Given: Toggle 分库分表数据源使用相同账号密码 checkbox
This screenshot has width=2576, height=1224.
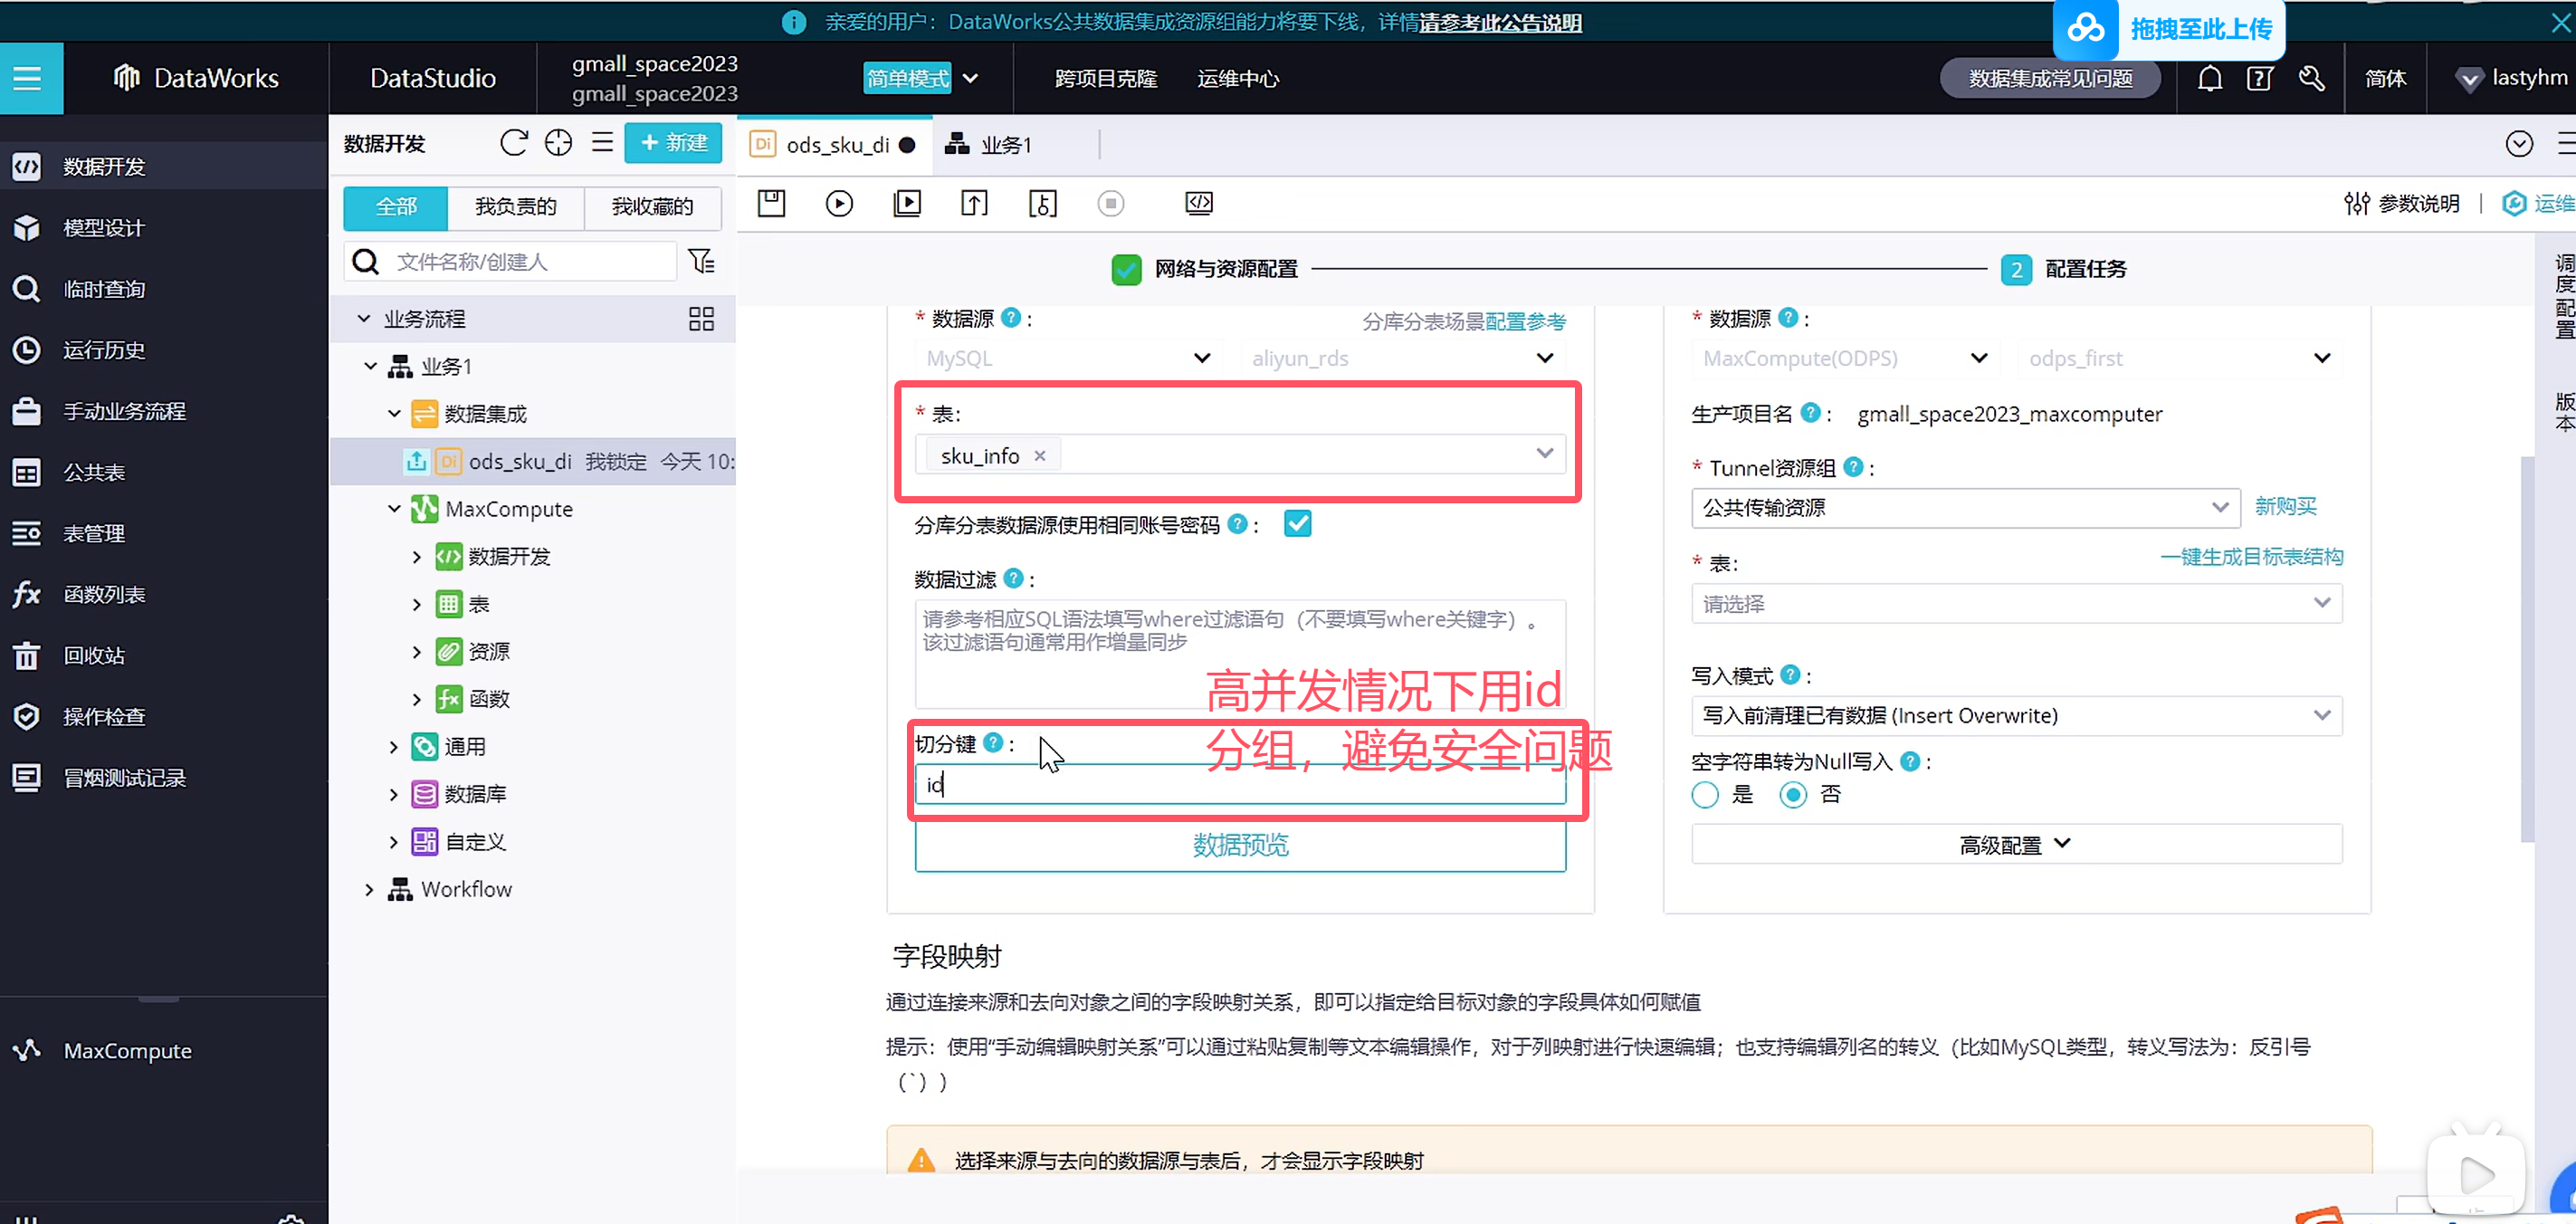Looking at the screenshot, I should (x=1297, y=524).
